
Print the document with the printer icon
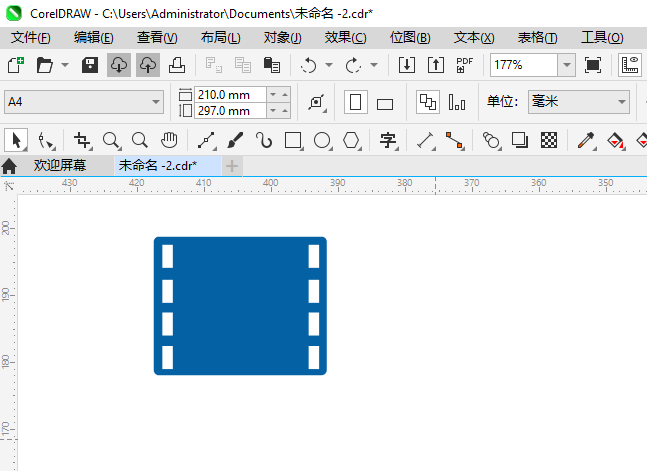pyautogui.click(x=177, y=65)
